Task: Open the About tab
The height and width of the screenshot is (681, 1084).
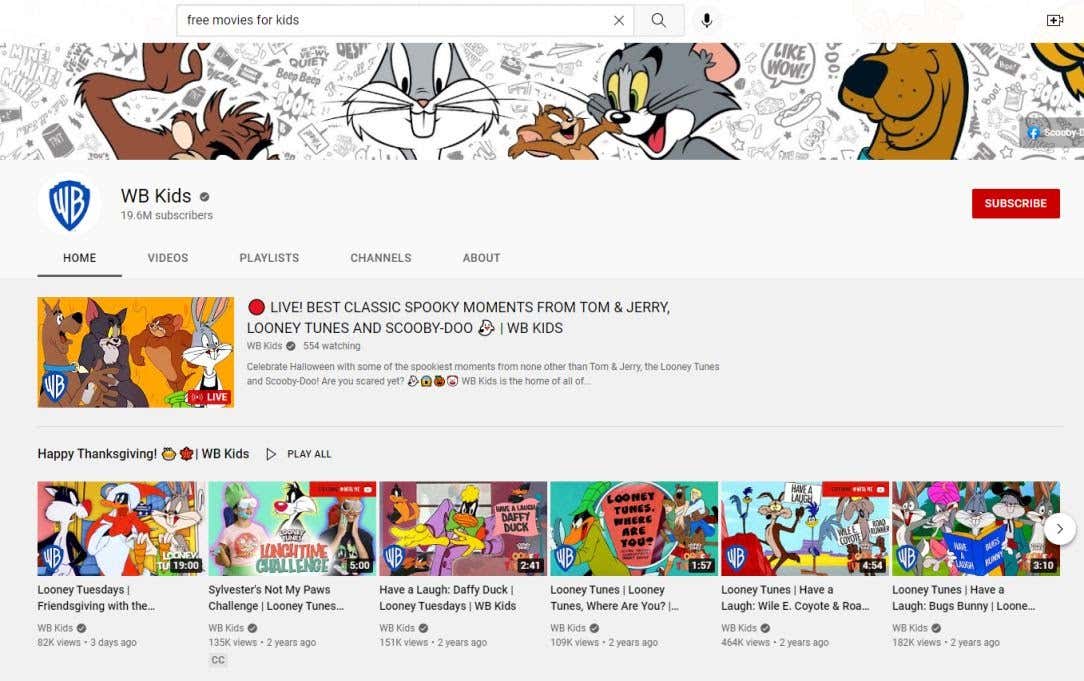Action: tap(481, 258)
